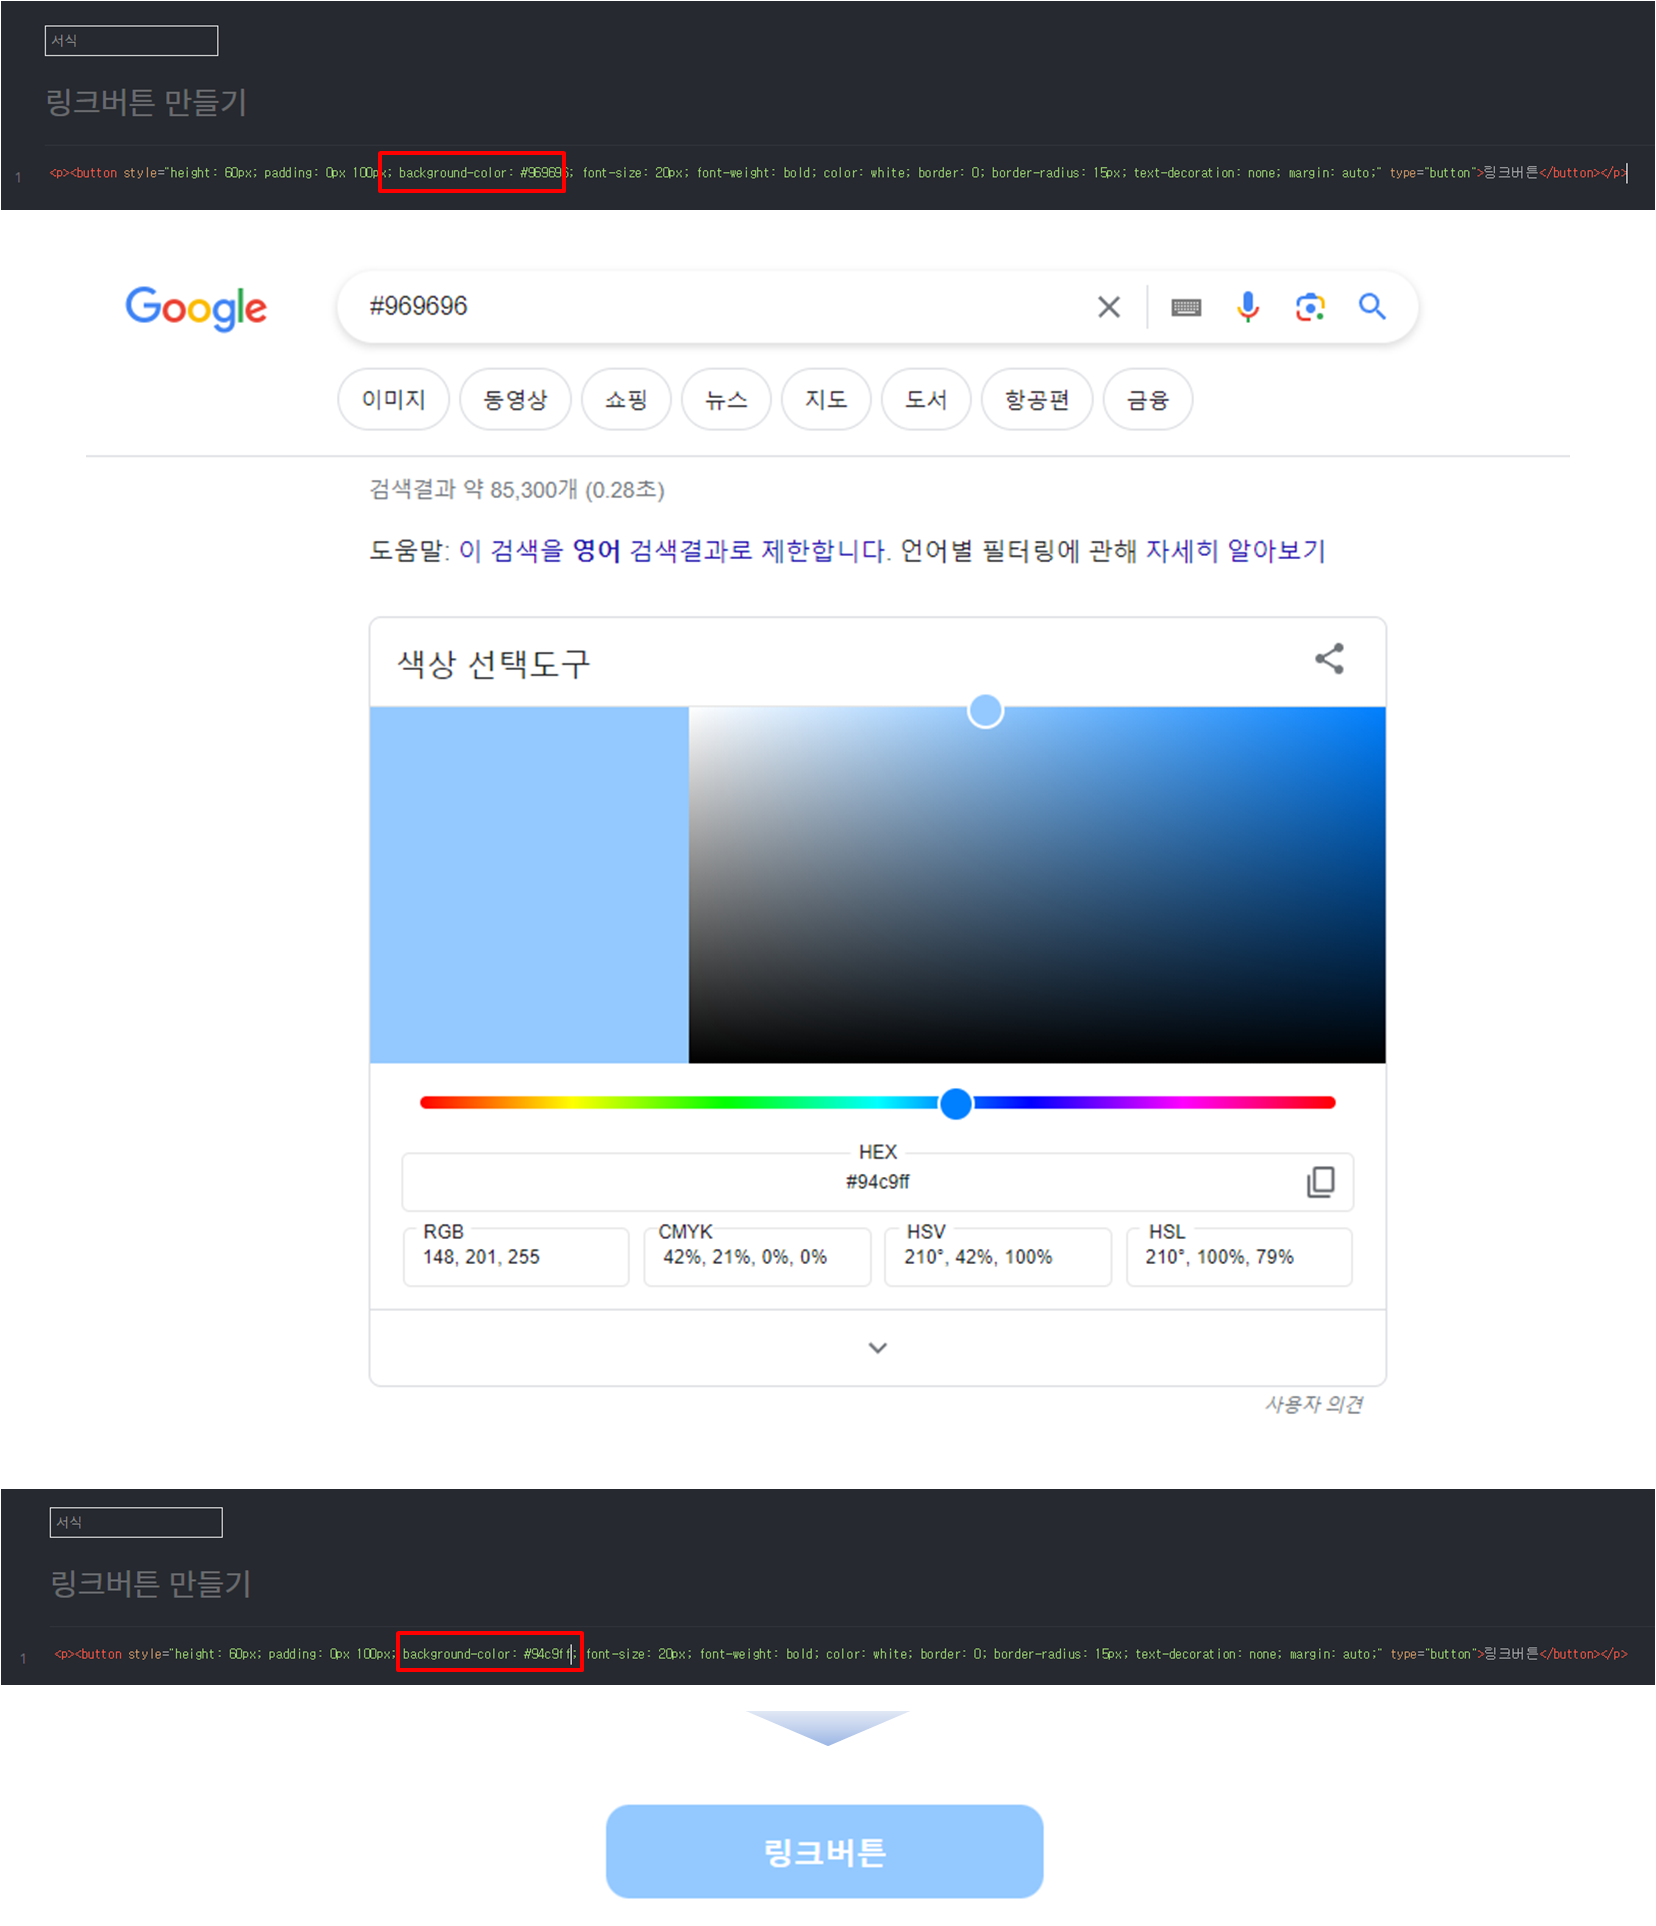Click the CMYK value field
1656x1926 pixels.
pos(757,1257)
